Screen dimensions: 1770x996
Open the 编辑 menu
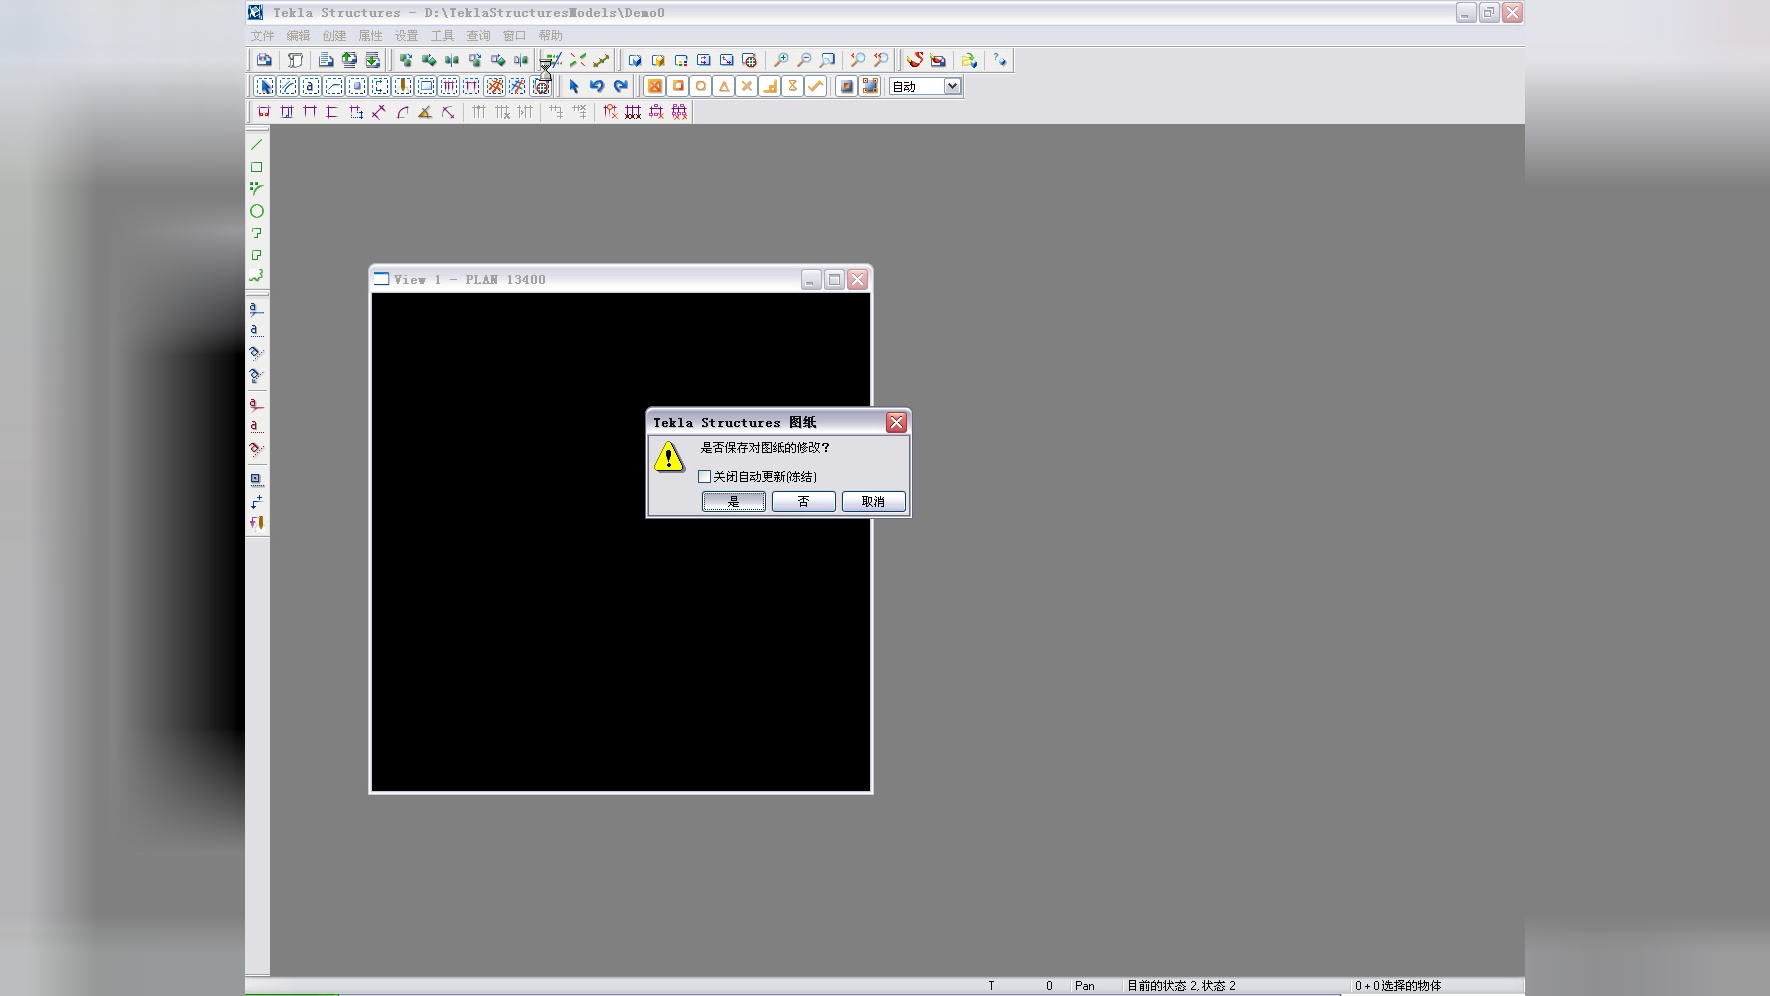pyautogui.click(x=298, y=35)
